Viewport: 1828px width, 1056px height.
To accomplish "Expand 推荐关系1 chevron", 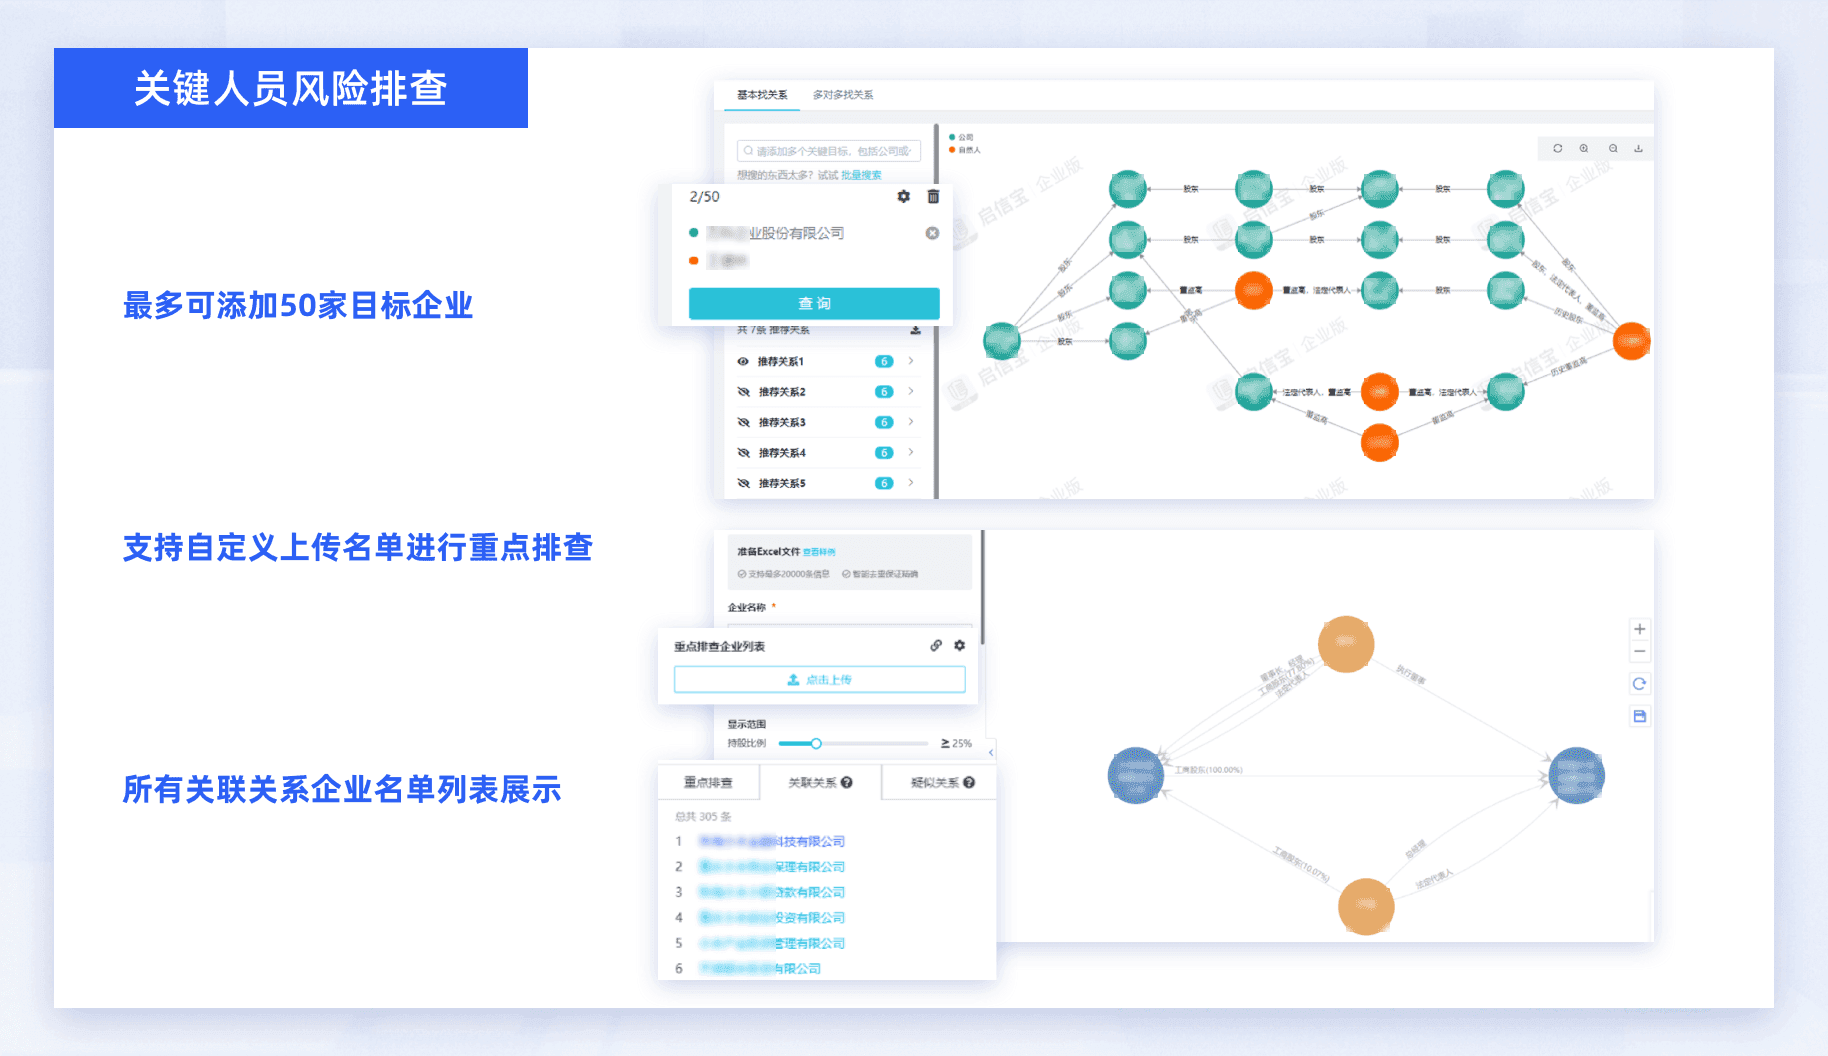I will point(910,361).
